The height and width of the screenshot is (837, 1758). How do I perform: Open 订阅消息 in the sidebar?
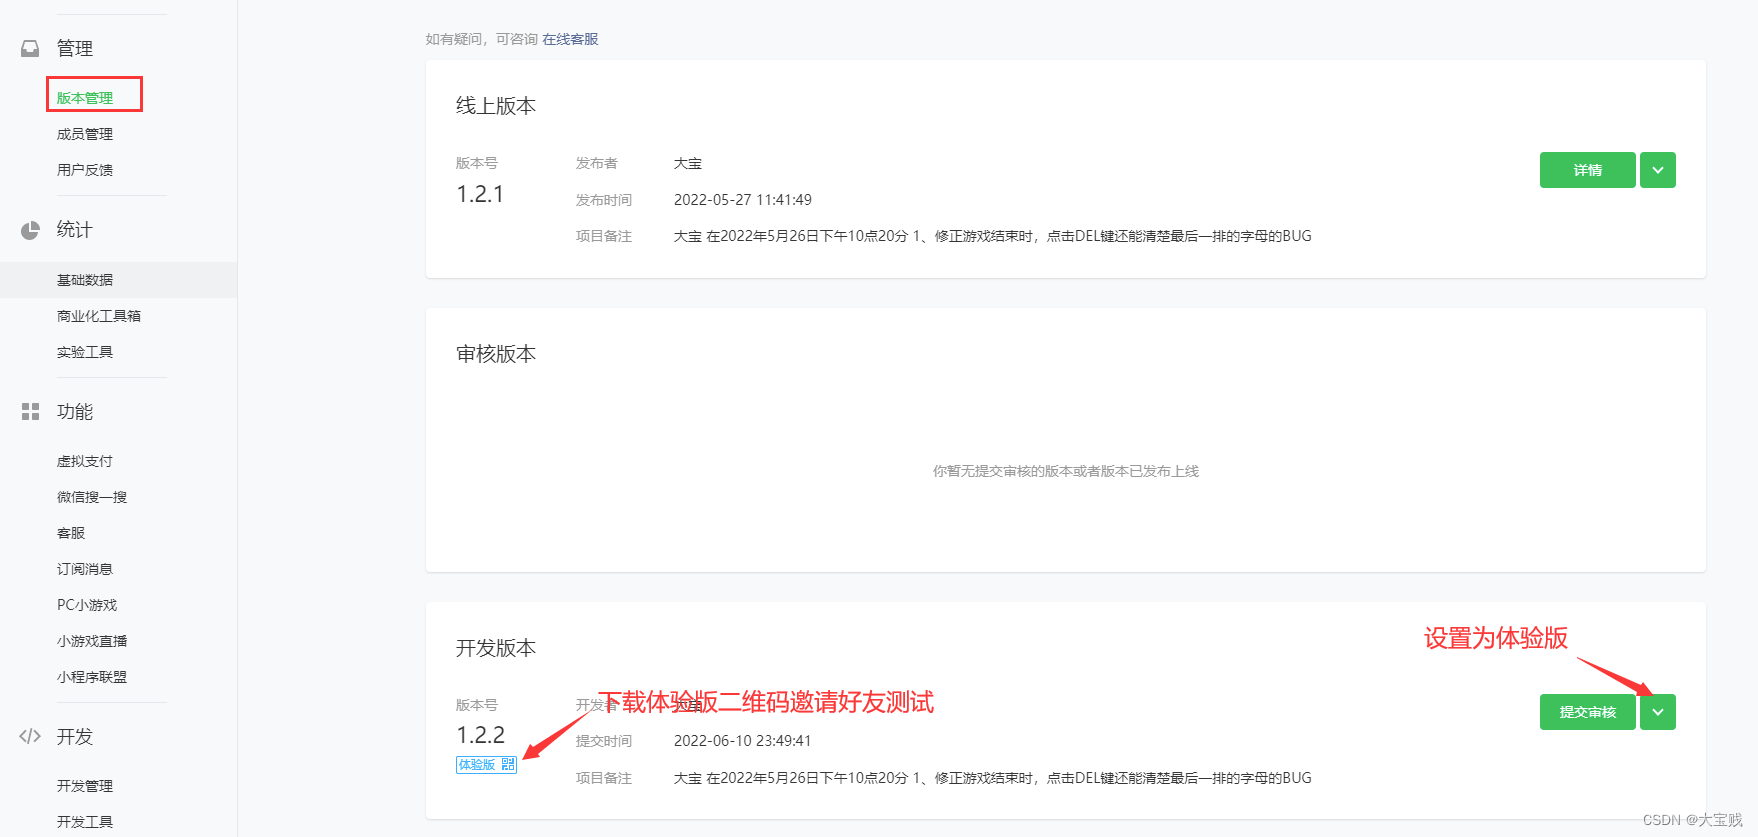85,569
